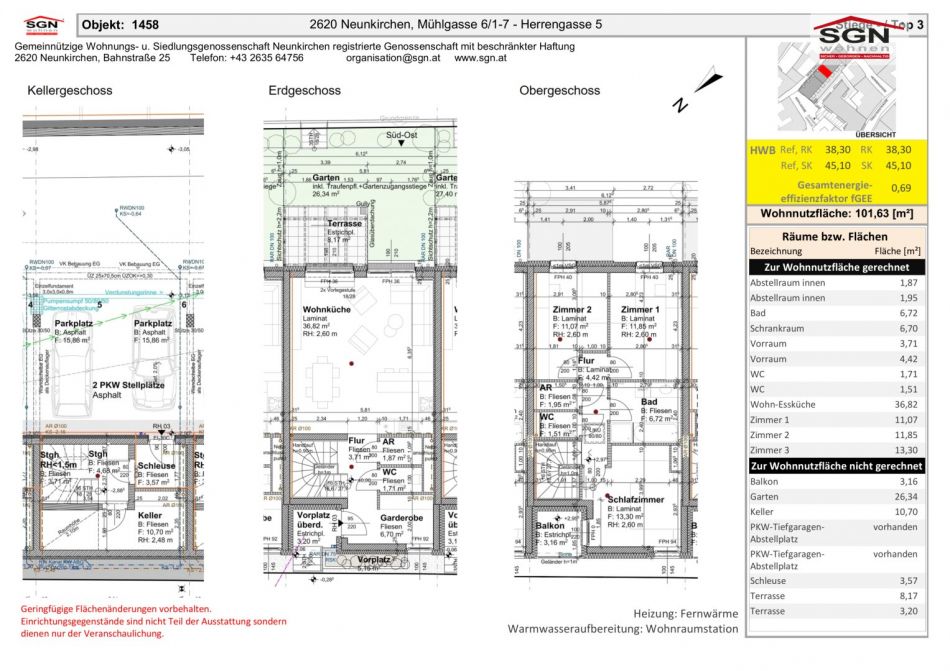
Task: Click the spiral staircase in Erdgeschoss plan
Action: tap(316, 469)
